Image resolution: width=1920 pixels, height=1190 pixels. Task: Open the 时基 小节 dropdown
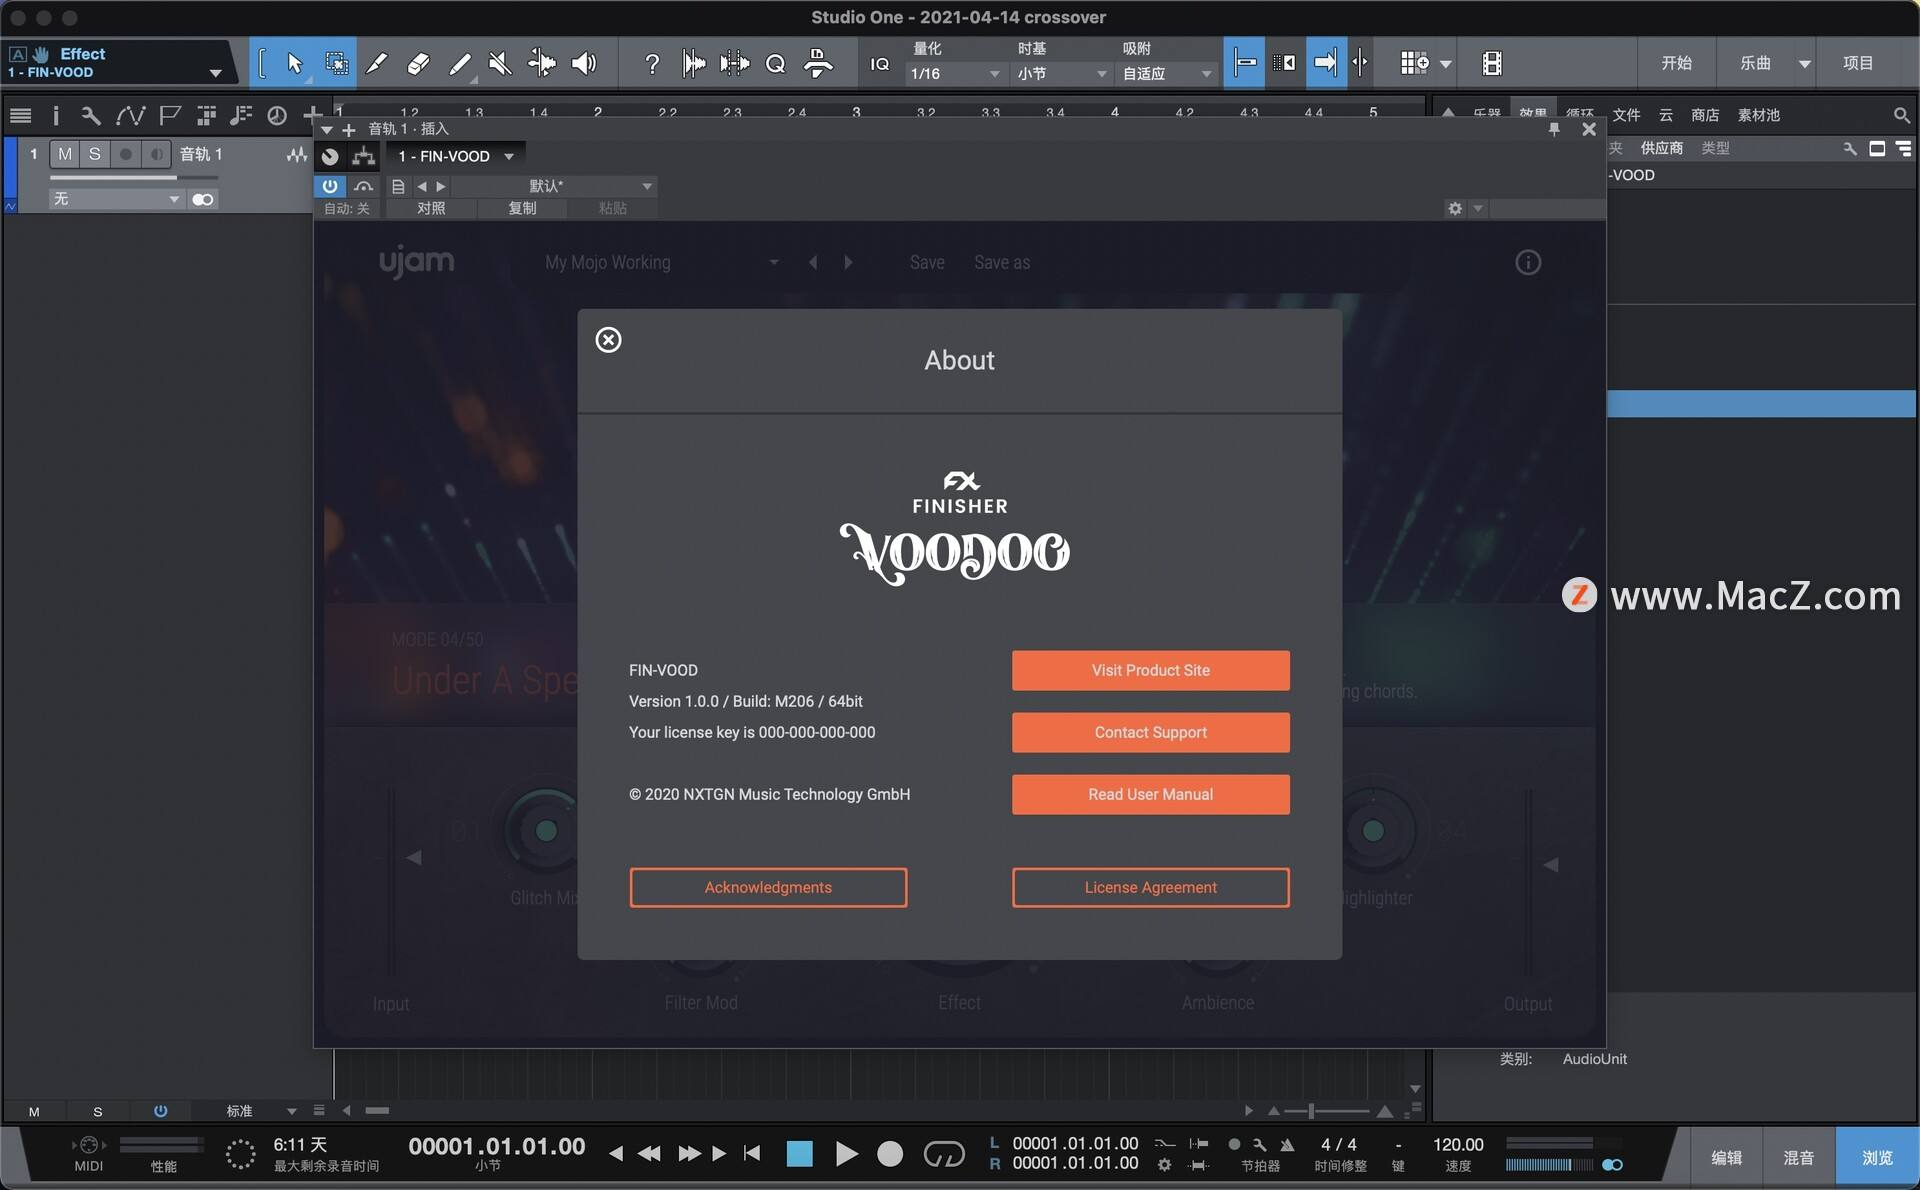pos(1062,74)
